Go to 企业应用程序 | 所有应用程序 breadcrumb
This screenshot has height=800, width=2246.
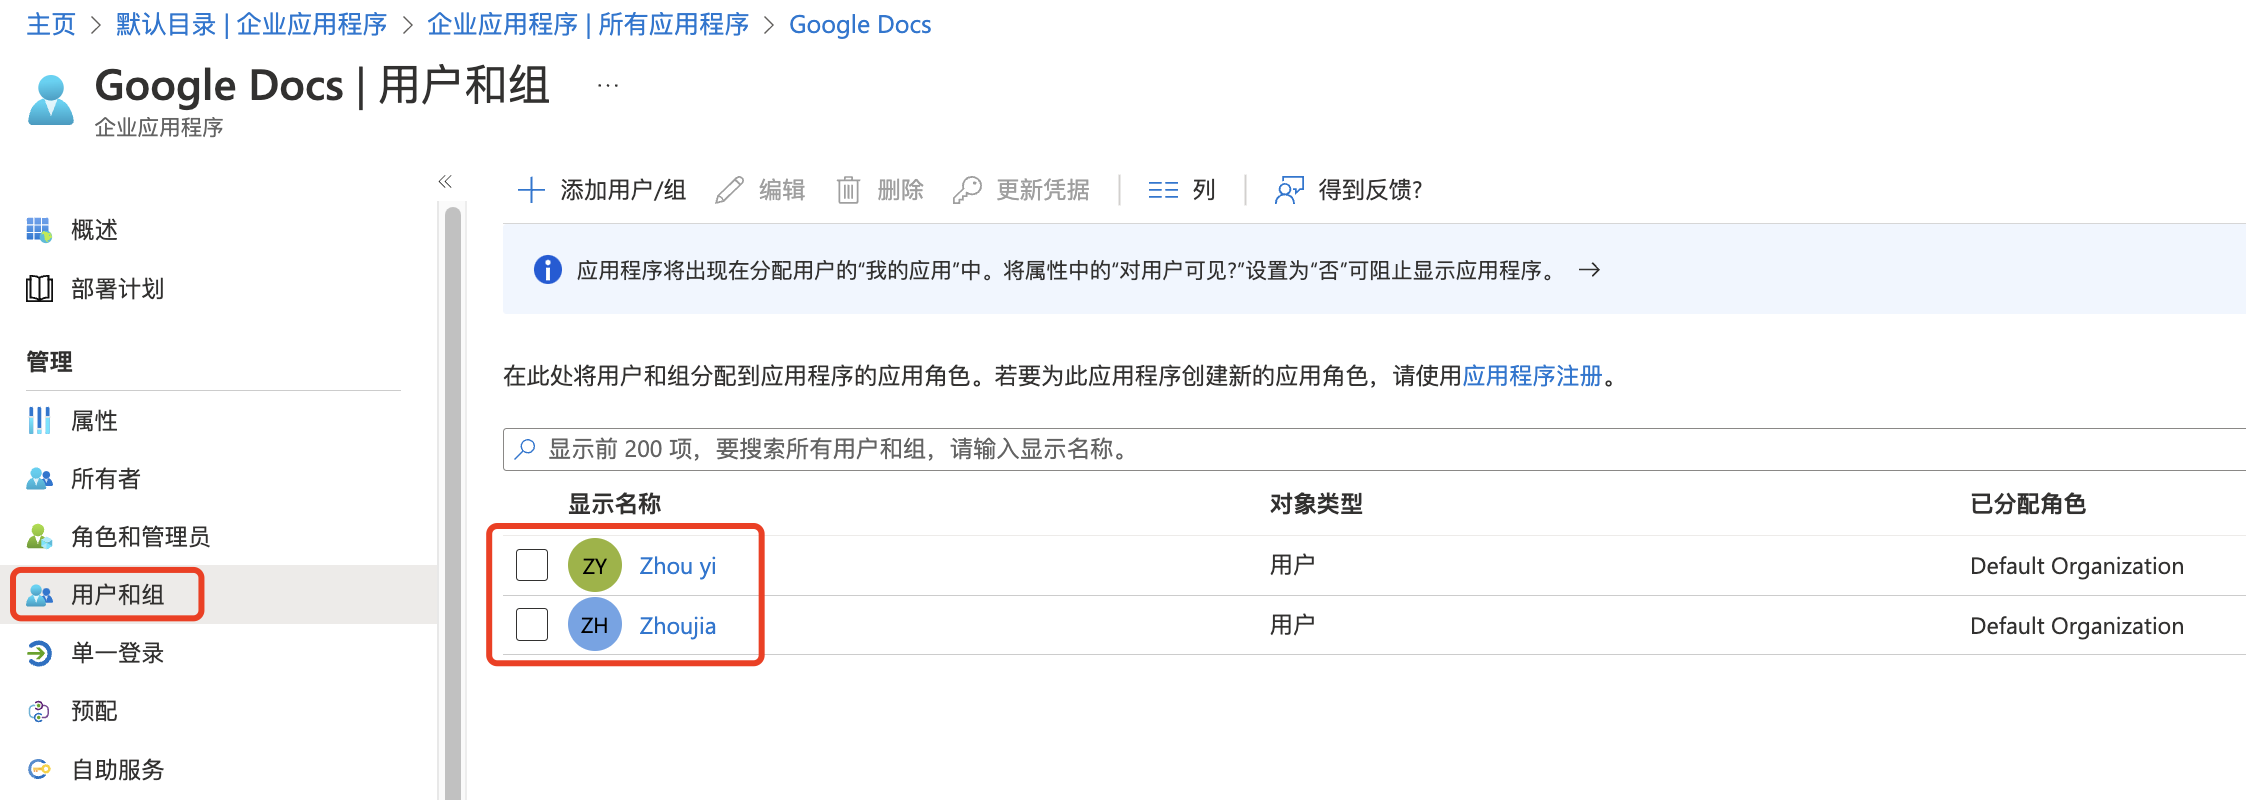588,24
